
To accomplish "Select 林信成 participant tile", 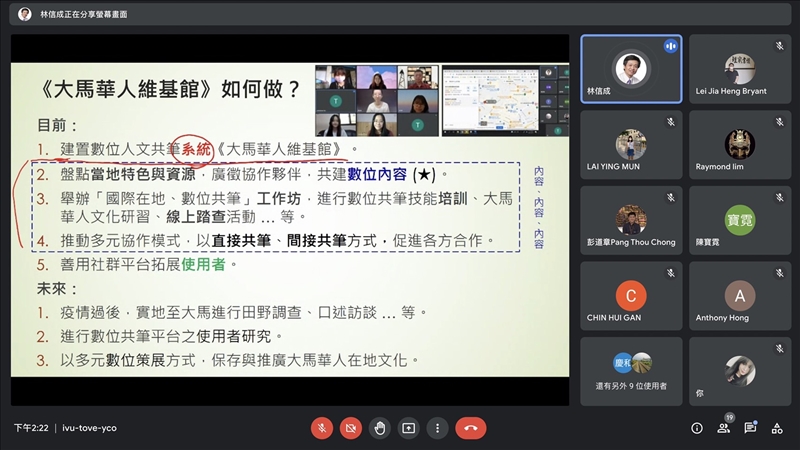I will [x=630, y=69].
